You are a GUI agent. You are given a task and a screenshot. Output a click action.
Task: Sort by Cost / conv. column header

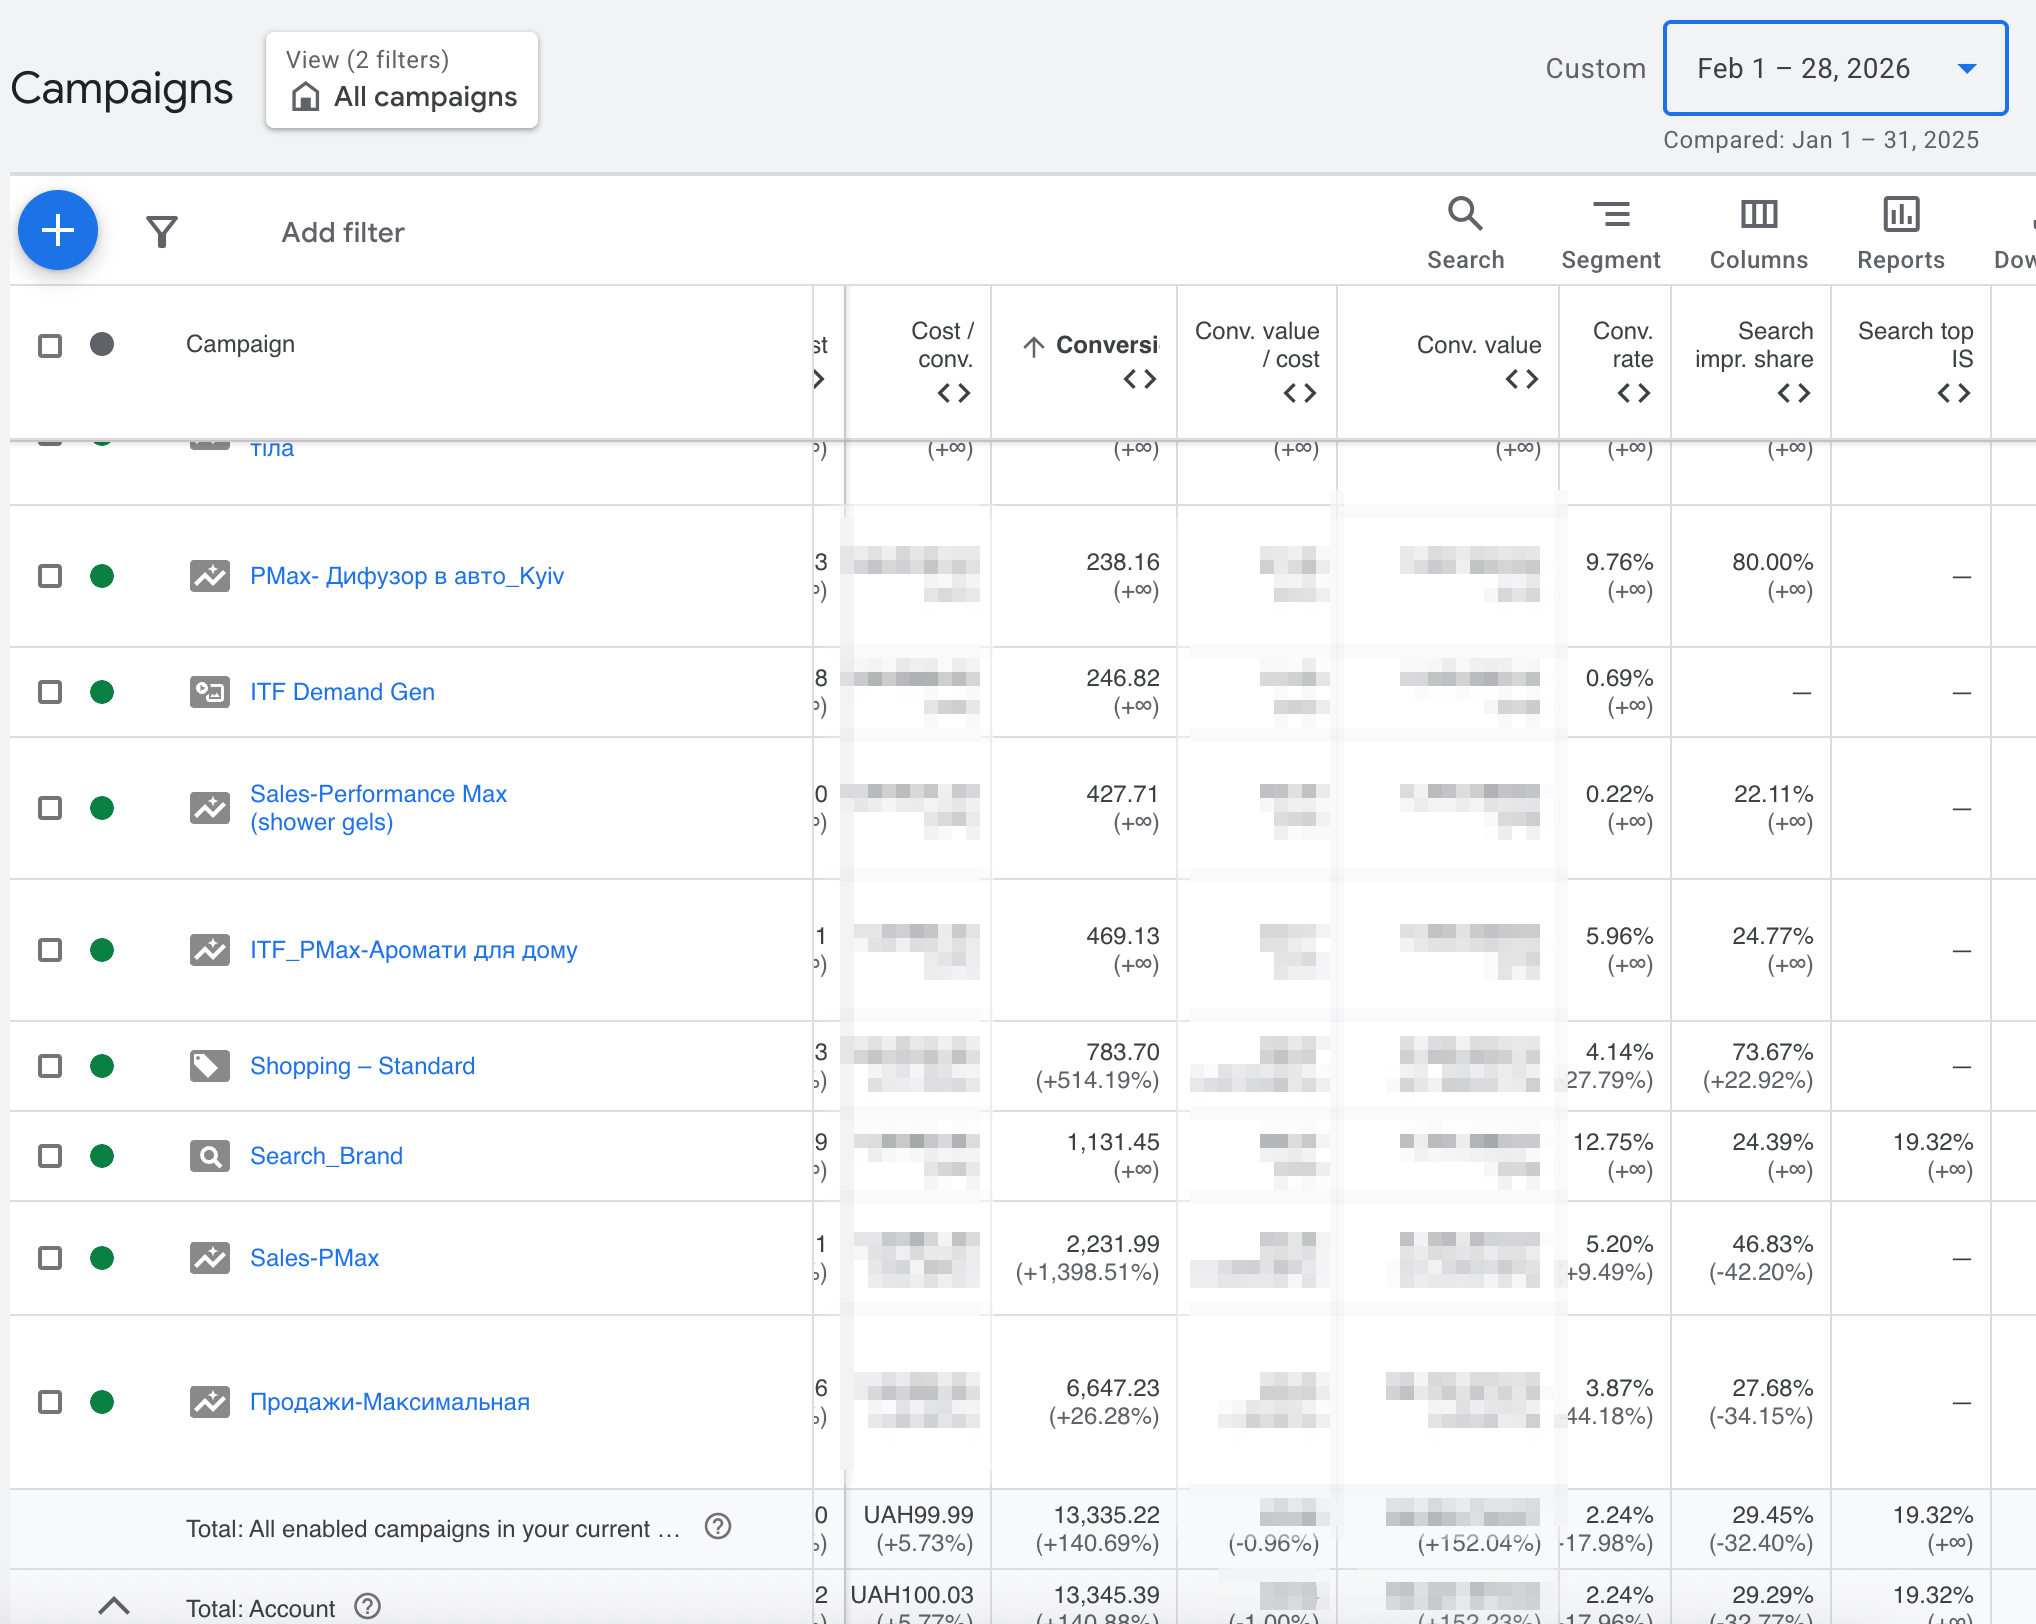point(943,345)
